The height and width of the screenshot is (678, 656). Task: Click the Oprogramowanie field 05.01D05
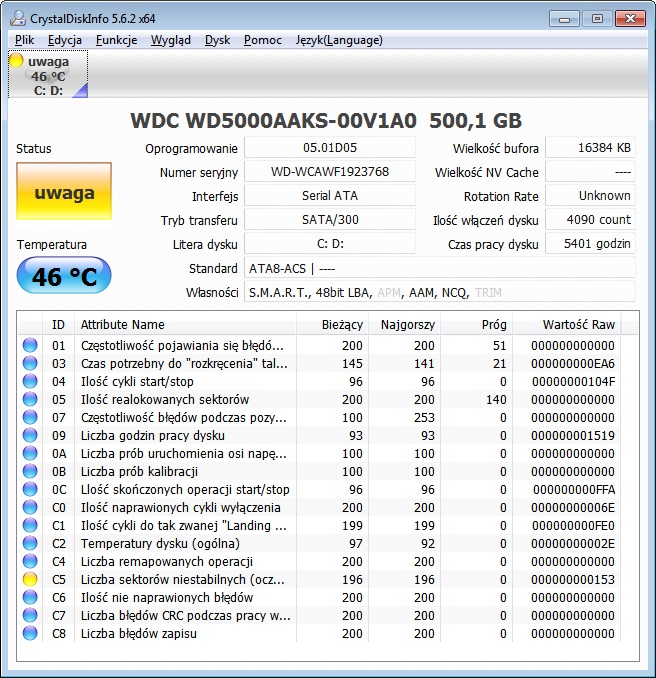tap(330, 148)
